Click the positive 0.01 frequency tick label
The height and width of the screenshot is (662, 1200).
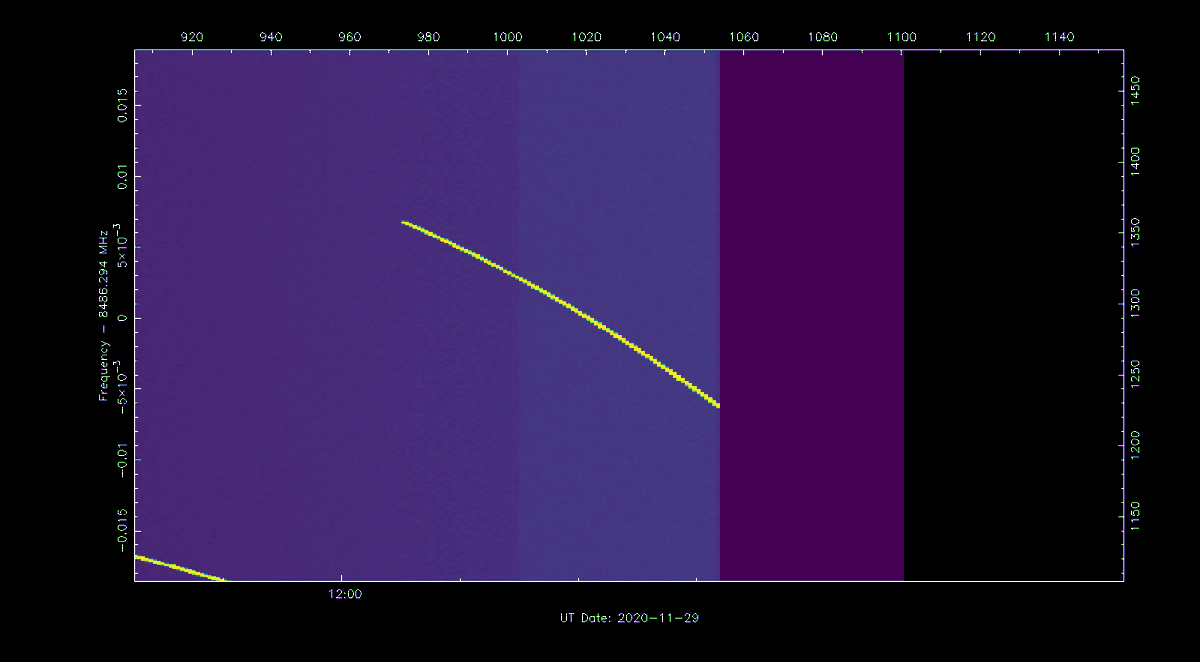(x=121, y=176)
